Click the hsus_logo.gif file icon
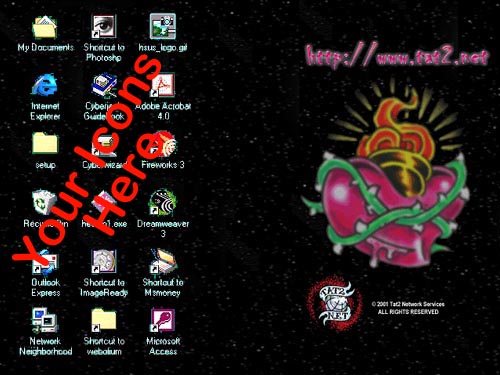500x375 pixels. click(163, 26)
